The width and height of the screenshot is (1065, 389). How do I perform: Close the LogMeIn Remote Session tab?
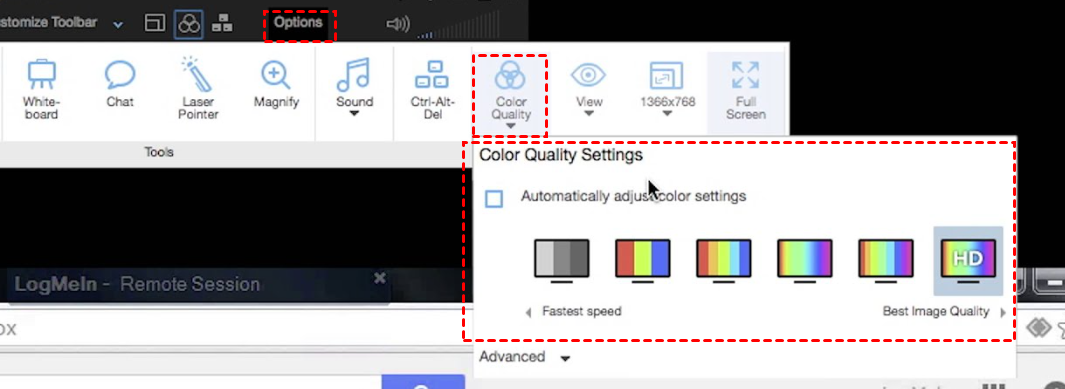pos(380,278)
